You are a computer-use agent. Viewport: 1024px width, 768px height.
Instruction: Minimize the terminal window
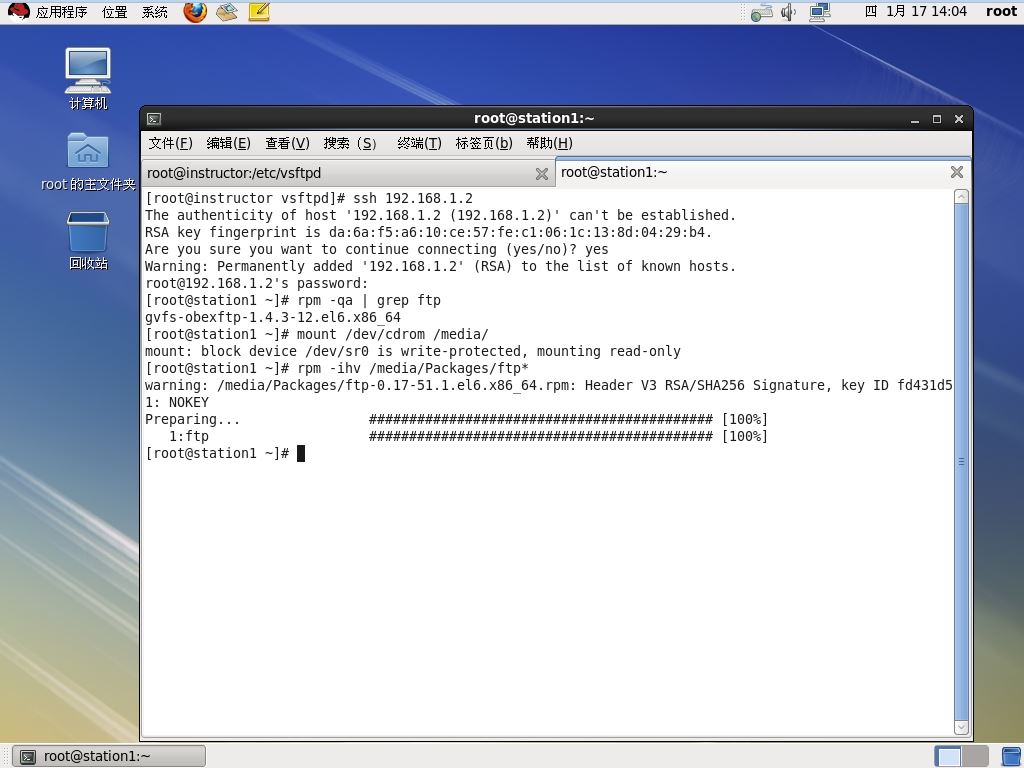pos(915,119)
